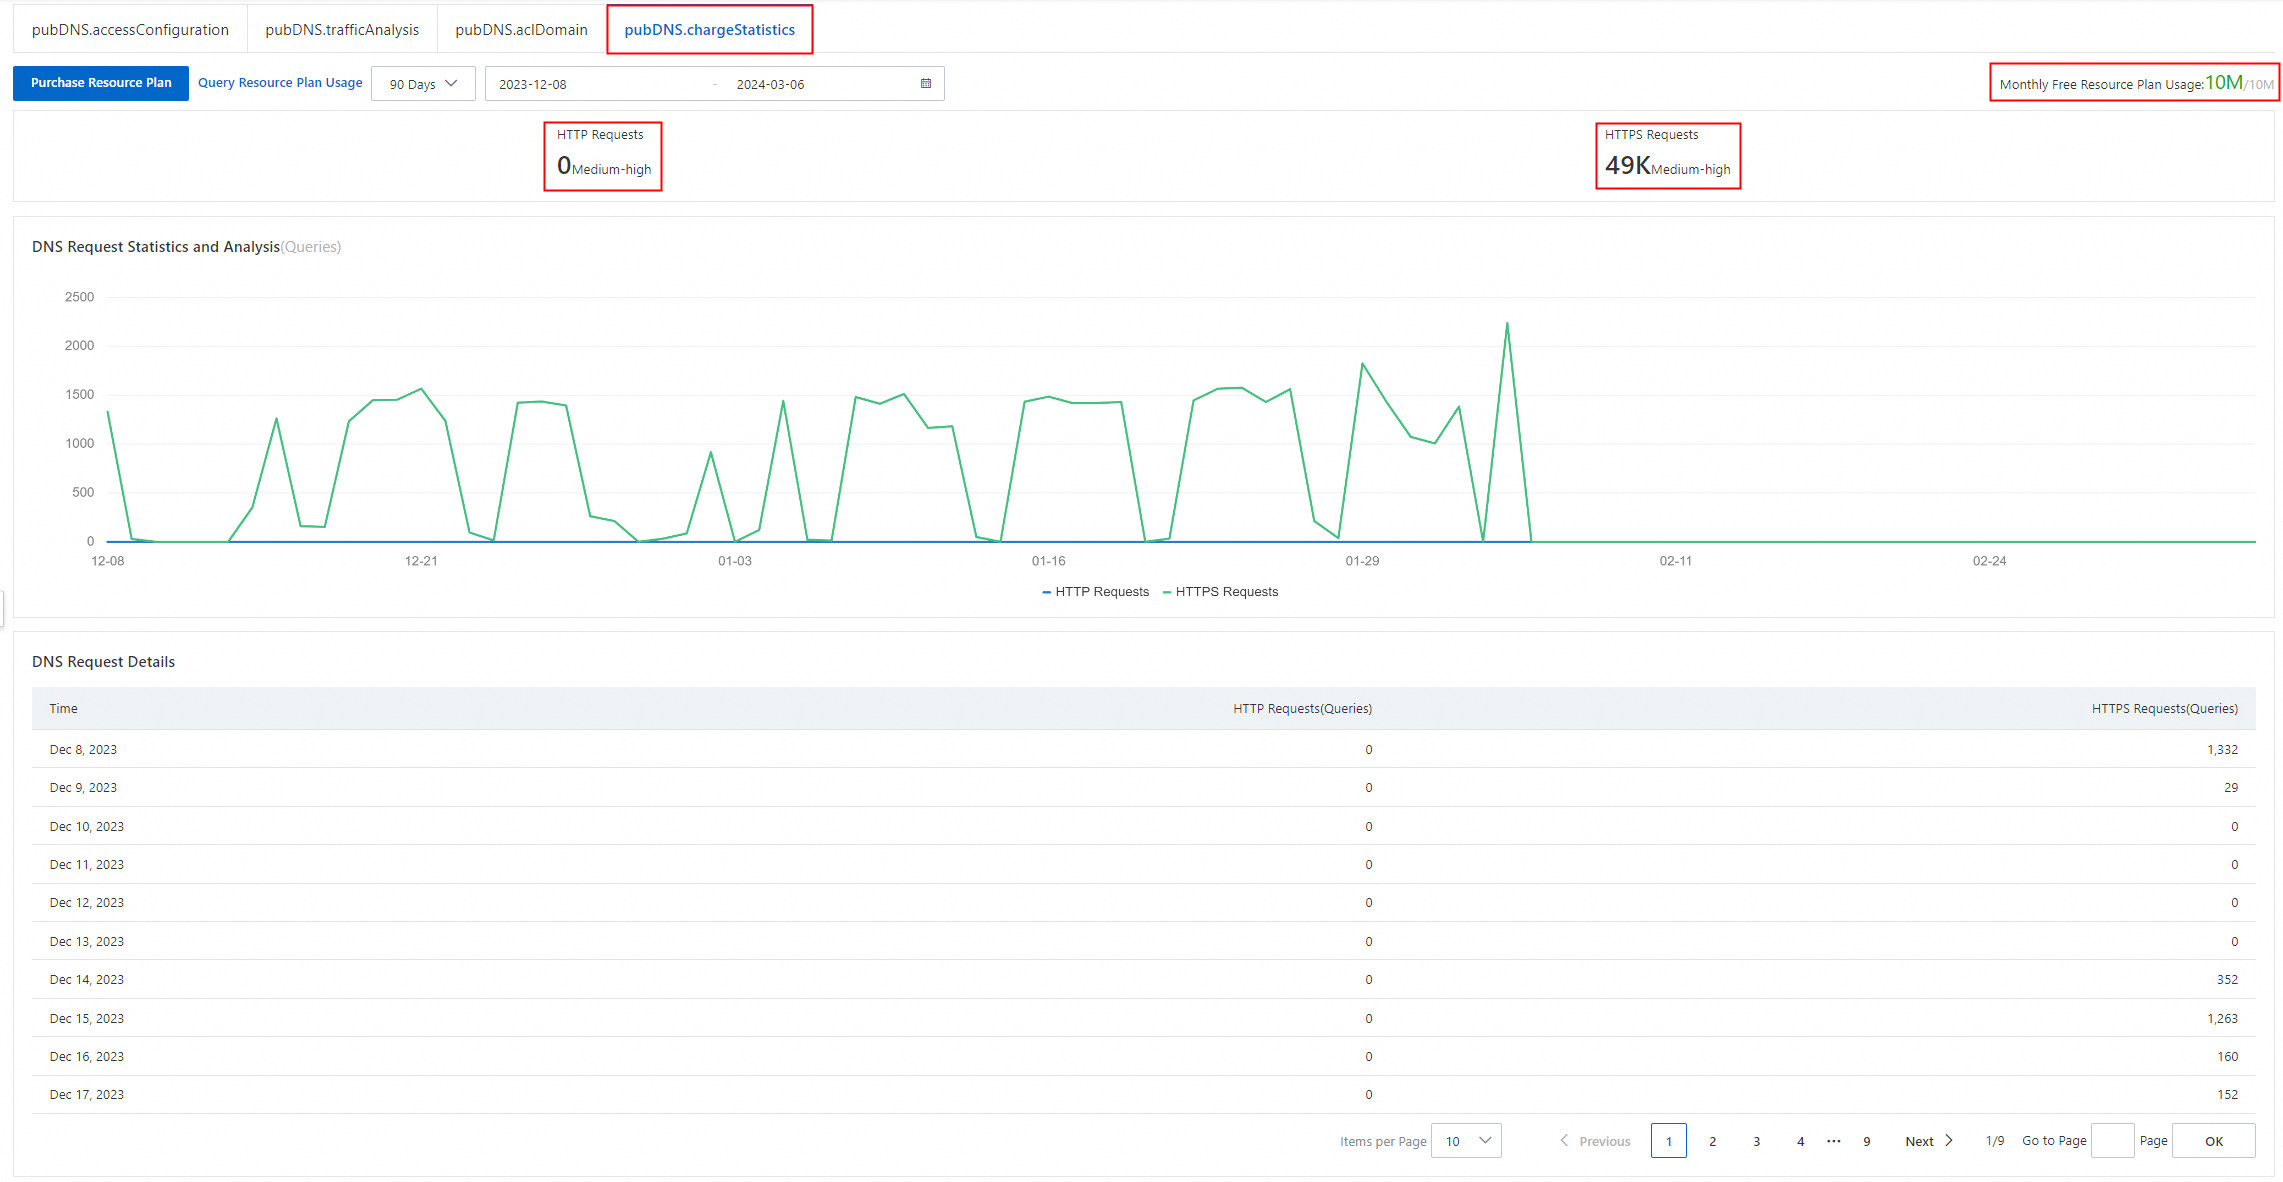Select the pubDNS.aclDomain tab
Image resolution: width=2283 pixels, height=1182 pixels.
(521, 30)
